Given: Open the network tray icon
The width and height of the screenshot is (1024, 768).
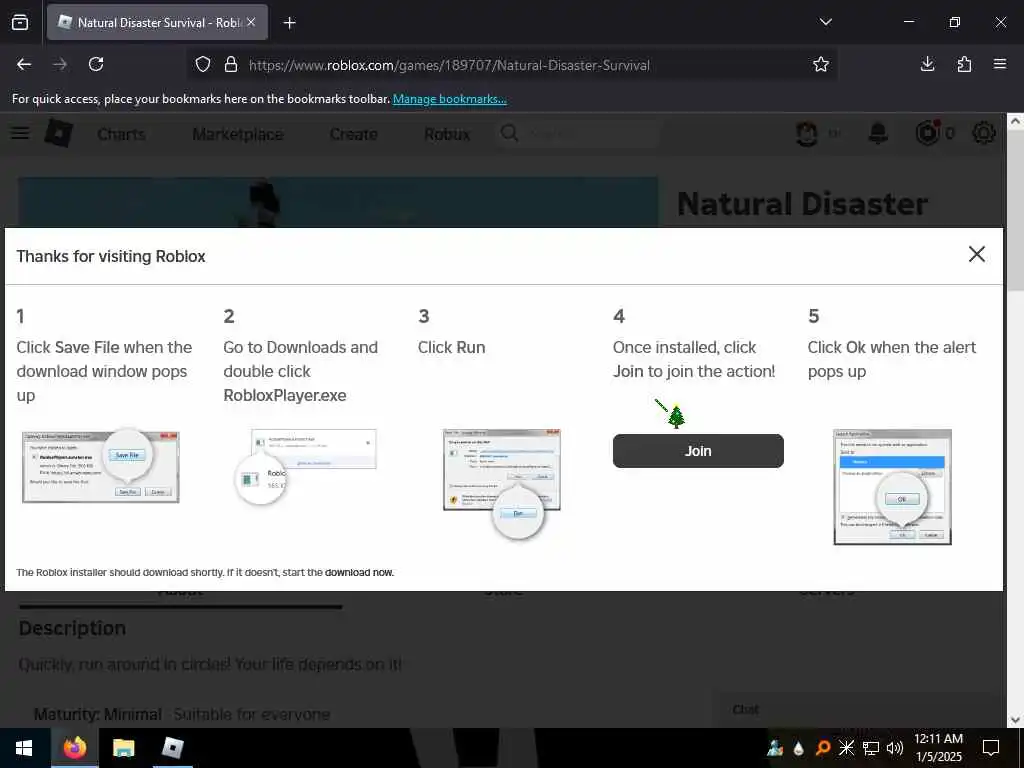Looking at the screenshot, I should (871, 748).
